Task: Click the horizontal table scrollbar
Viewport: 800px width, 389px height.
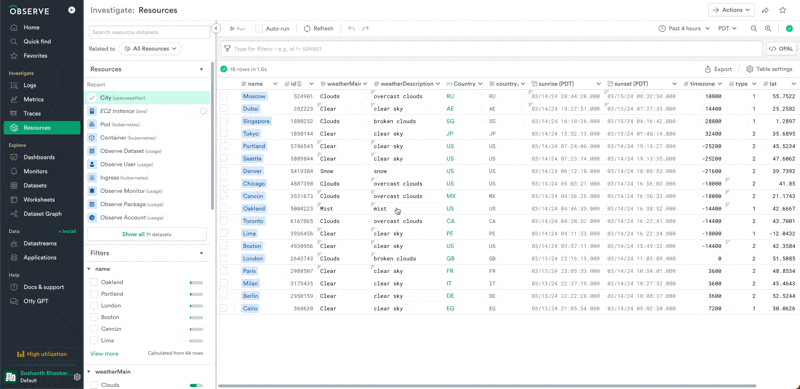Action: point(487,385)
